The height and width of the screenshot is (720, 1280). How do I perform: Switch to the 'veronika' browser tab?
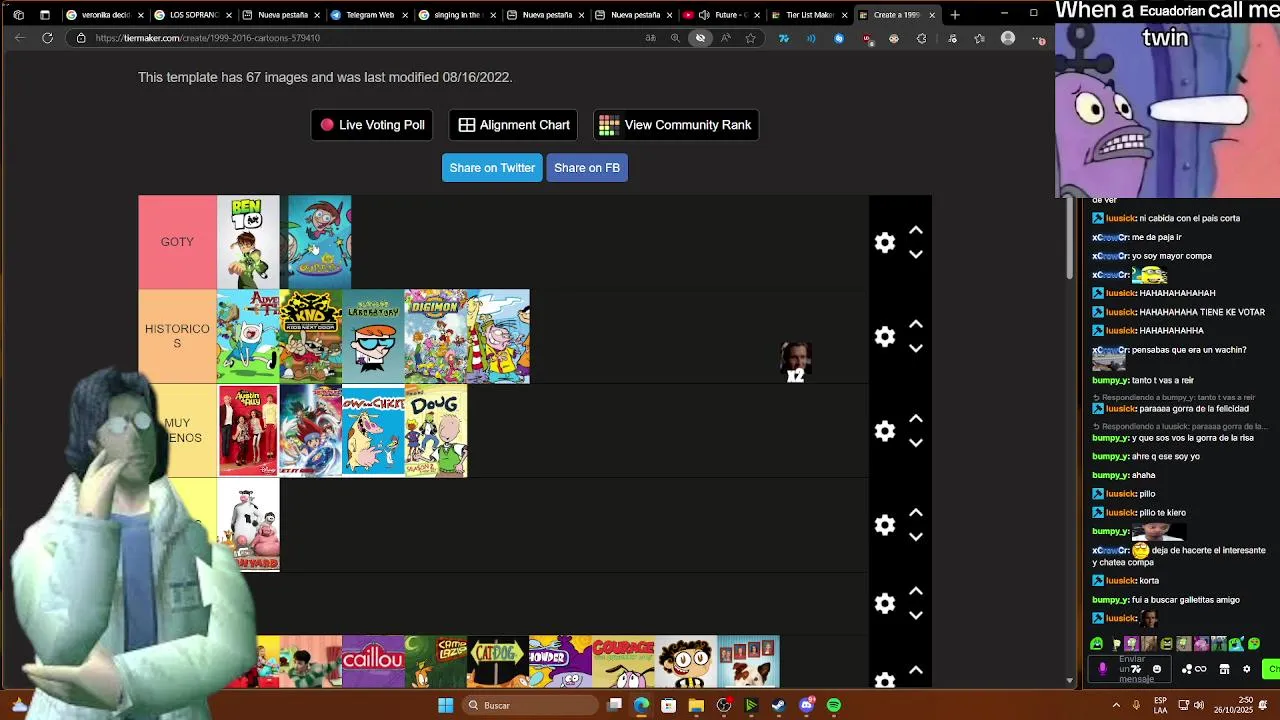coord(105,15)
